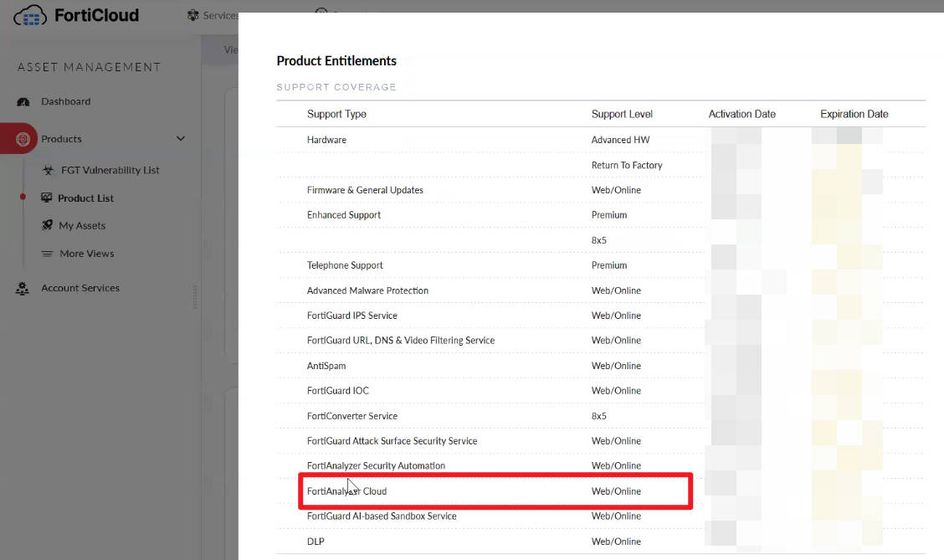Click the FortiCloud cloud logo icon
Screen dimensions: 944x560
click(x=31, y=16)
